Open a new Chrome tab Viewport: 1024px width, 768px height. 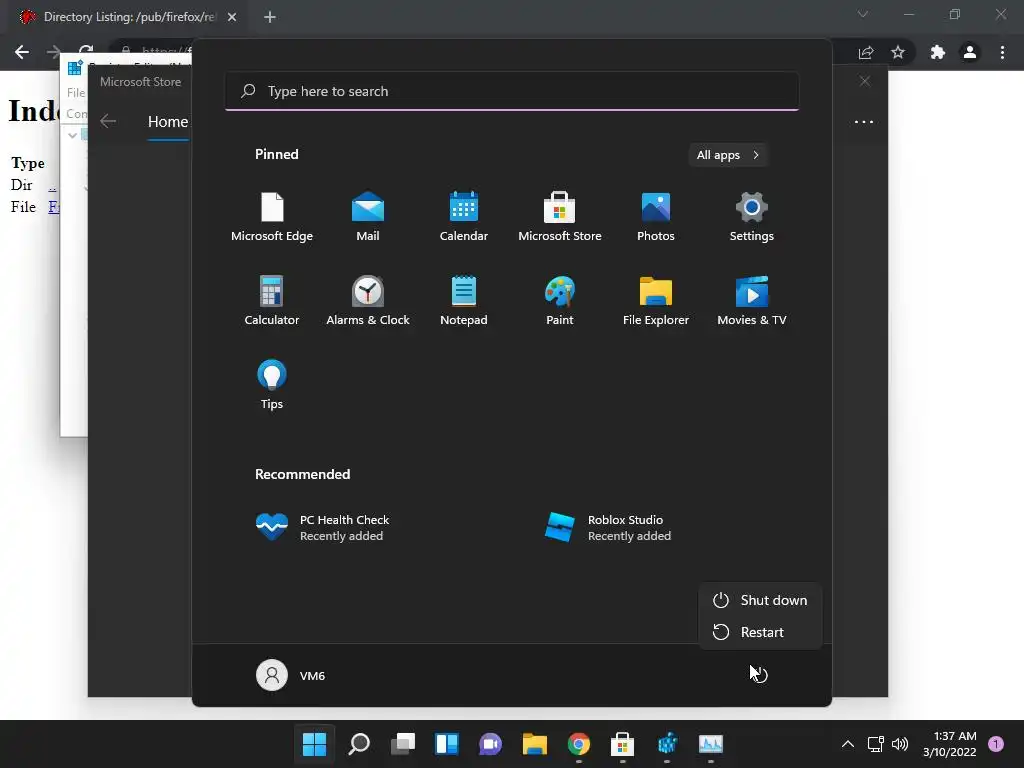click(270, 17)
